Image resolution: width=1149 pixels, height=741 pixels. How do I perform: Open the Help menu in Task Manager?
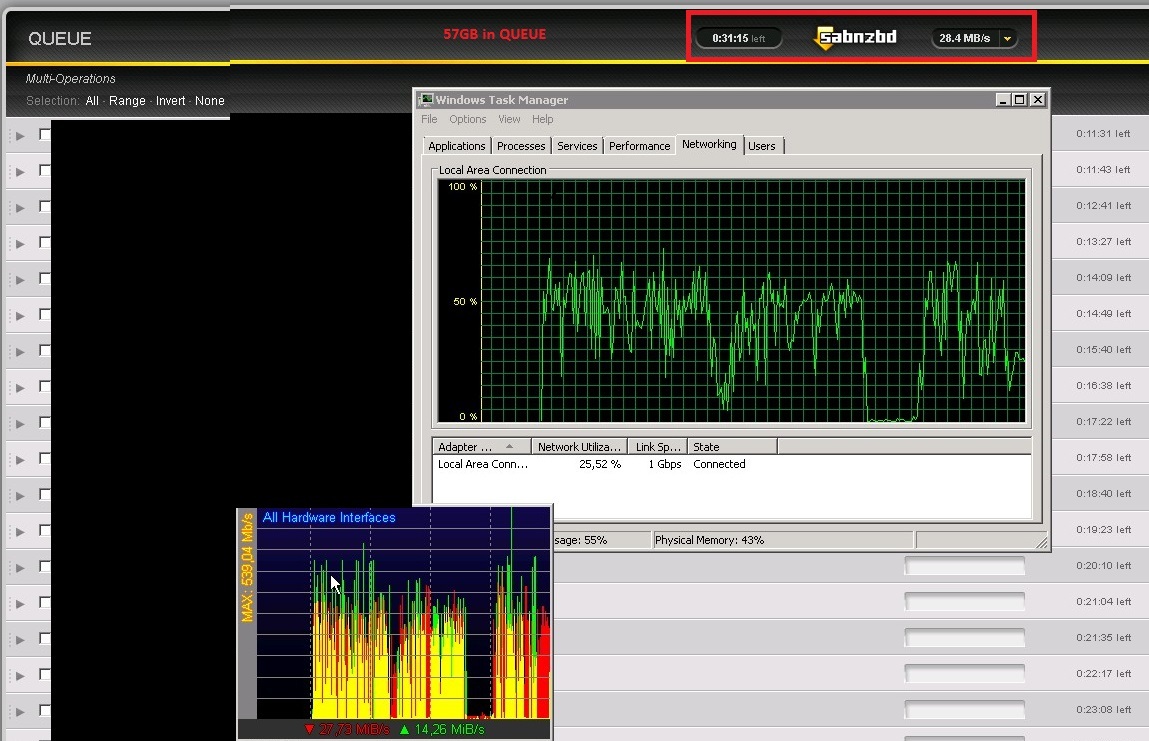[x=543, y=119]
